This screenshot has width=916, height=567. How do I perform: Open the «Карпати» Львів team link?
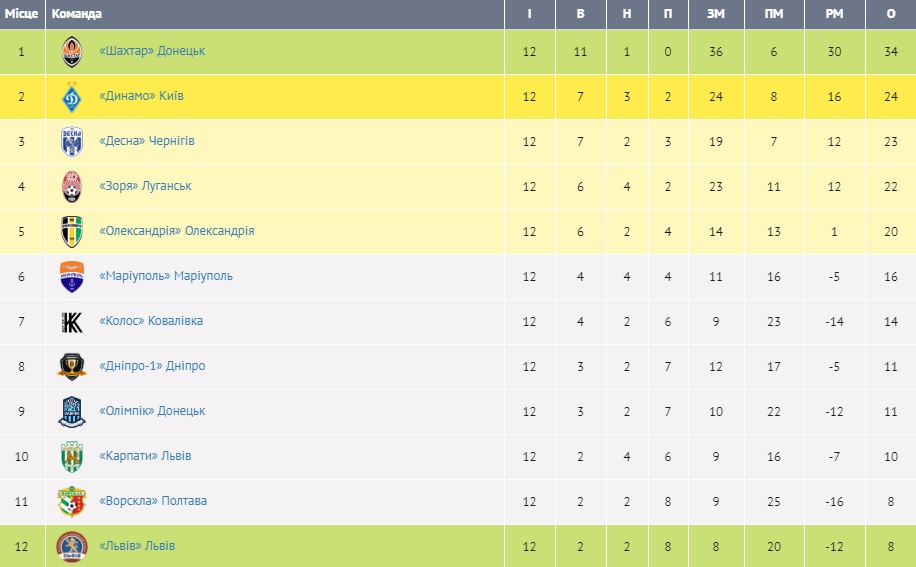point(145,456)
